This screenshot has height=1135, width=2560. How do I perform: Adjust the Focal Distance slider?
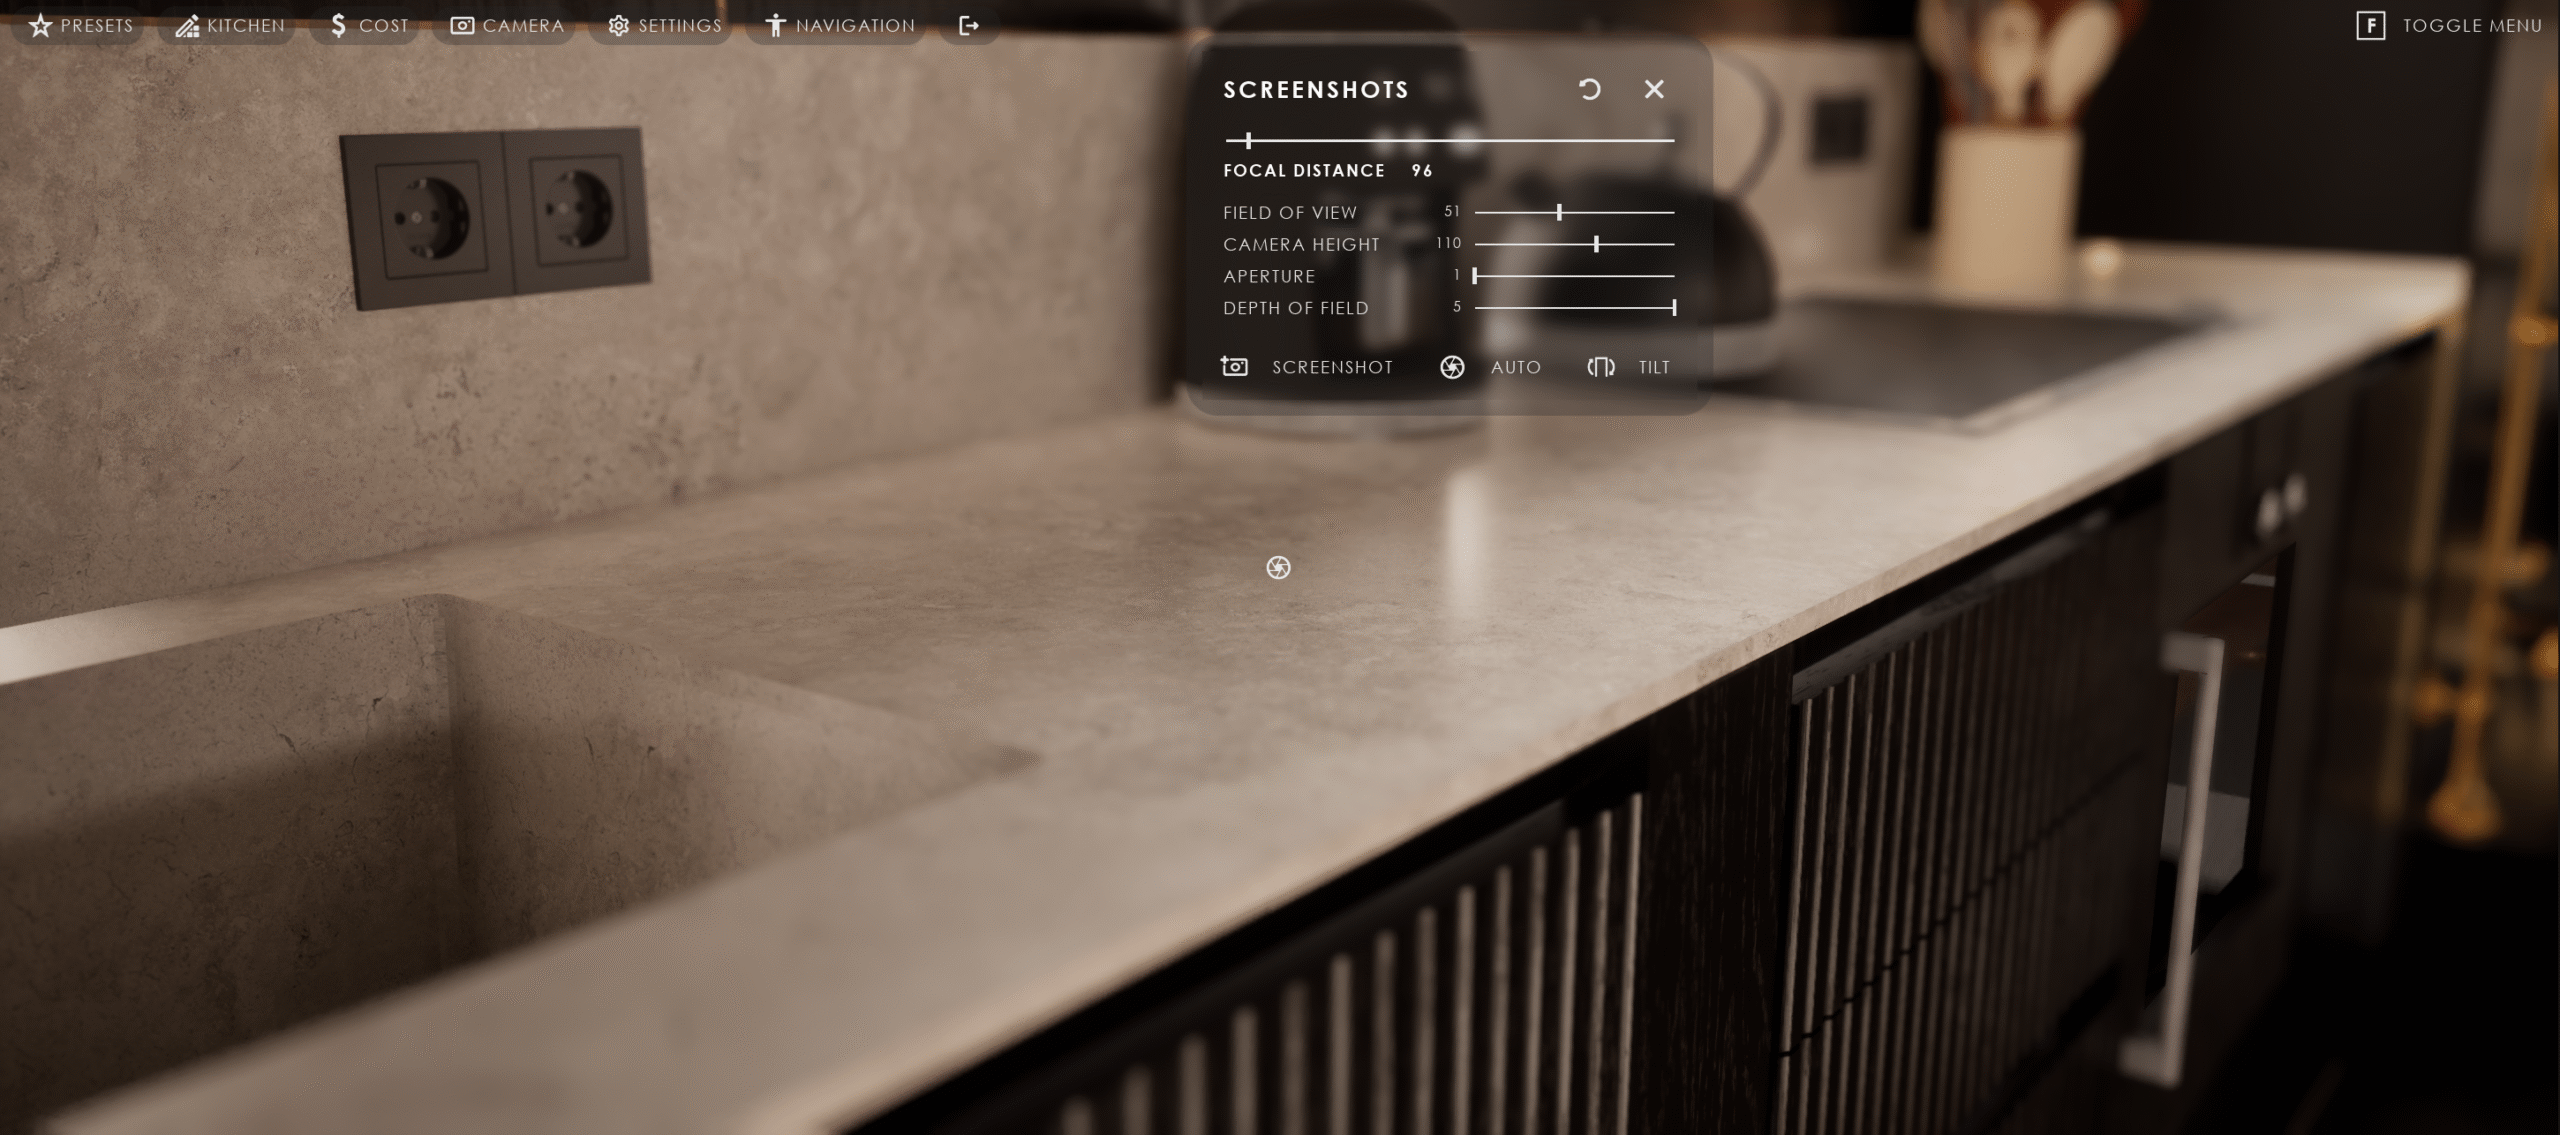click(x=1249, y=141)
